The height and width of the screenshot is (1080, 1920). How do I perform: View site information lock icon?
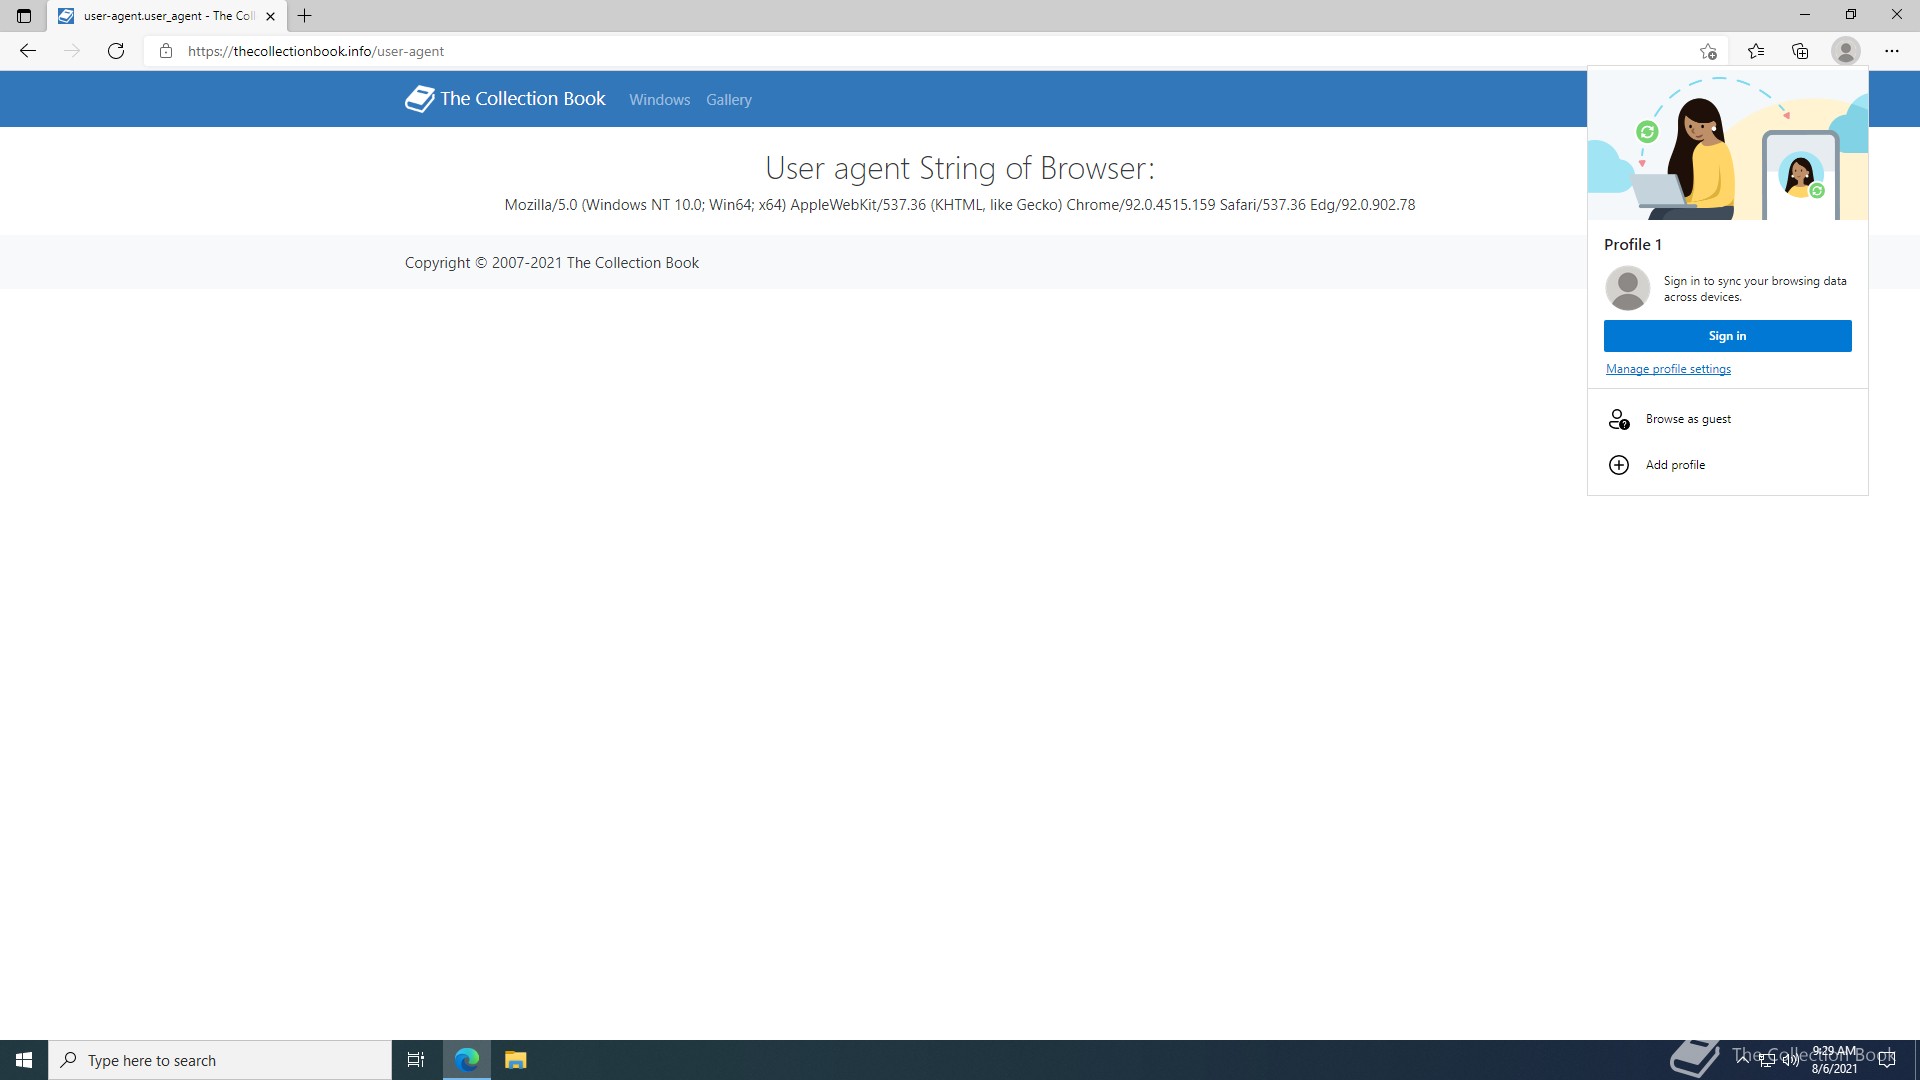point(166,51)
